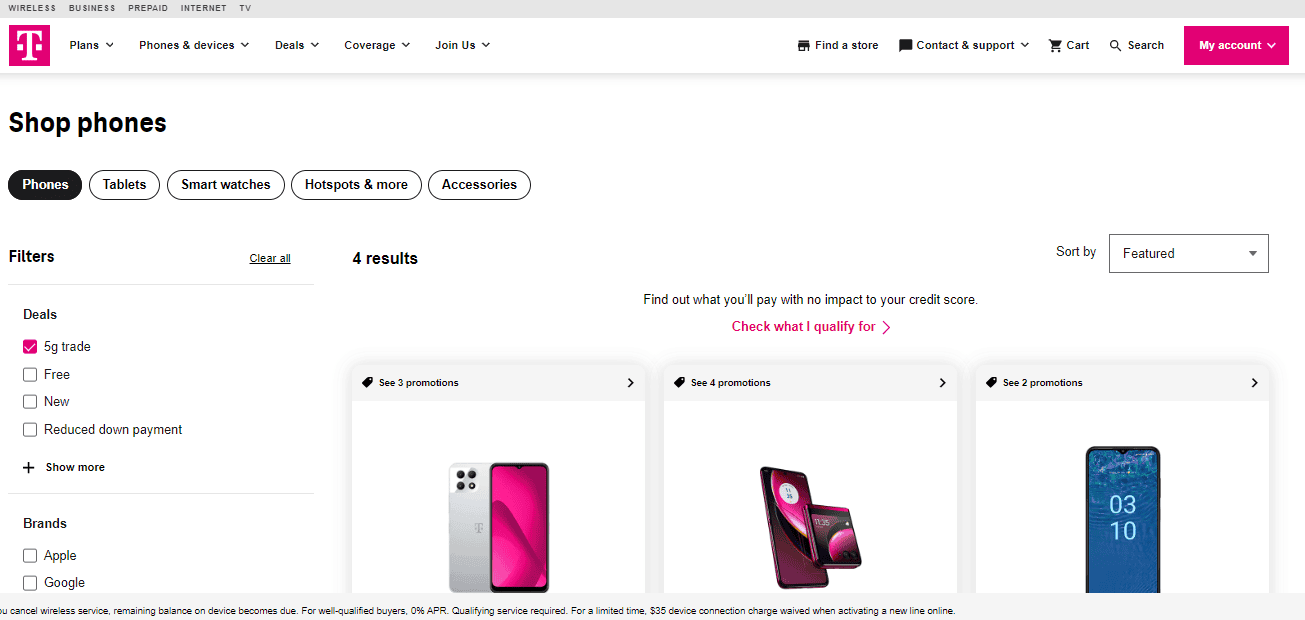Open the 4 promotions arrow

pyautogui.click(x=942, y=382)
